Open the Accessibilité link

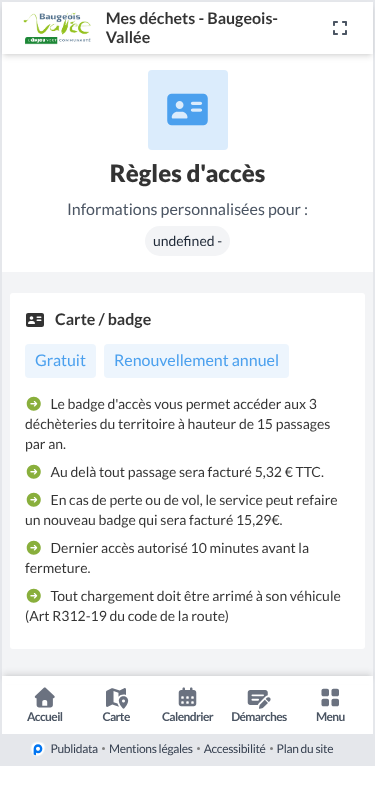[x=235, y=749]
